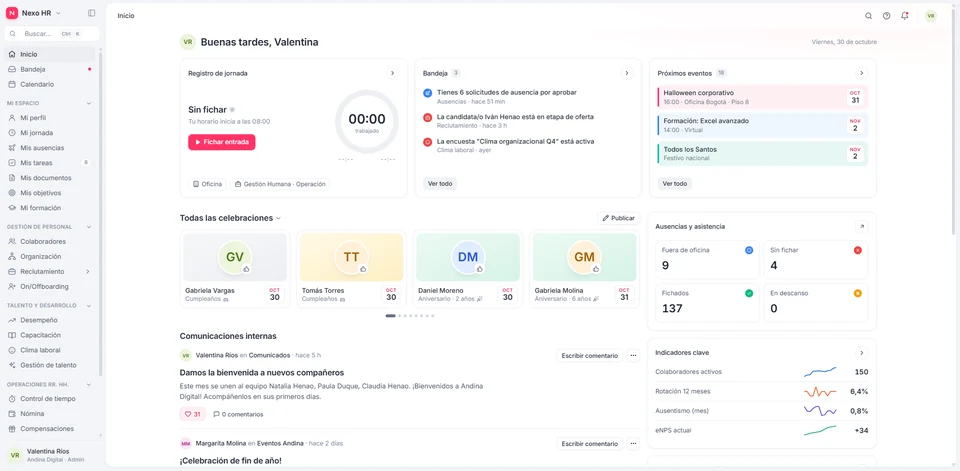
Task: Click the Fichar entrada button
Action: pyautogui.click(x=222, y=142)
